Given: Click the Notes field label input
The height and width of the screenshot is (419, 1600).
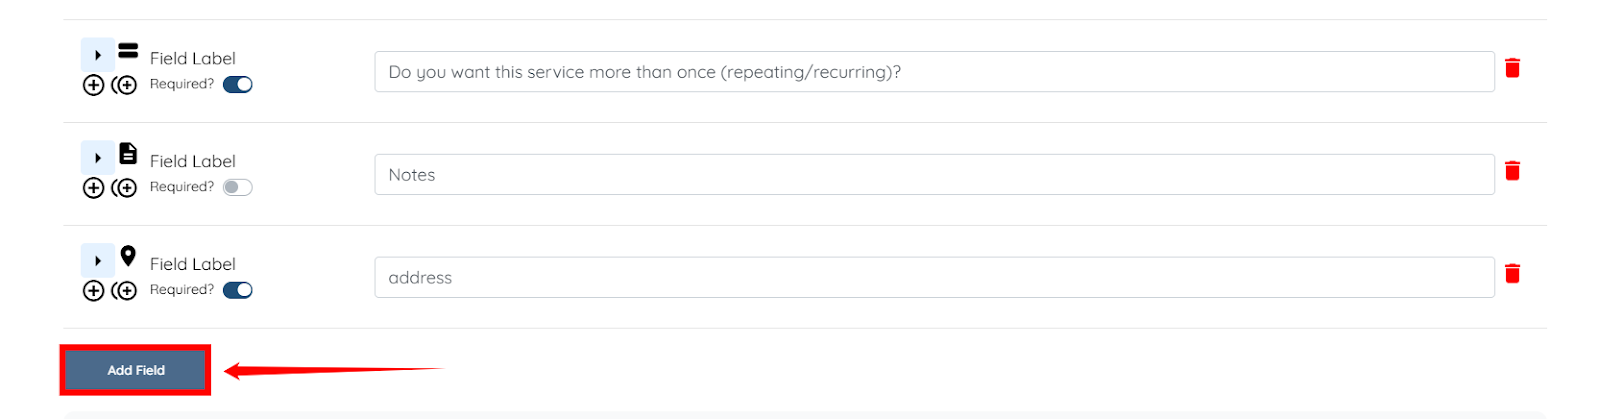Looking at the screenshot, I should pyautogui.click(x=934, y=175).
